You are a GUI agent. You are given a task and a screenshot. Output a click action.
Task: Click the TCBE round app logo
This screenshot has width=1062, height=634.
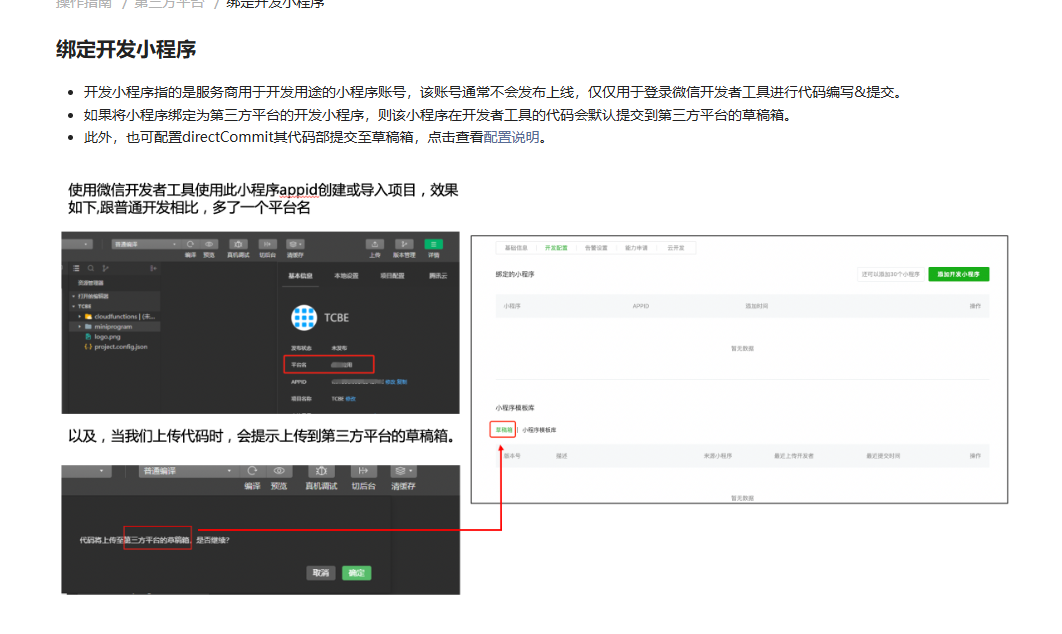(x=304, y=318)
